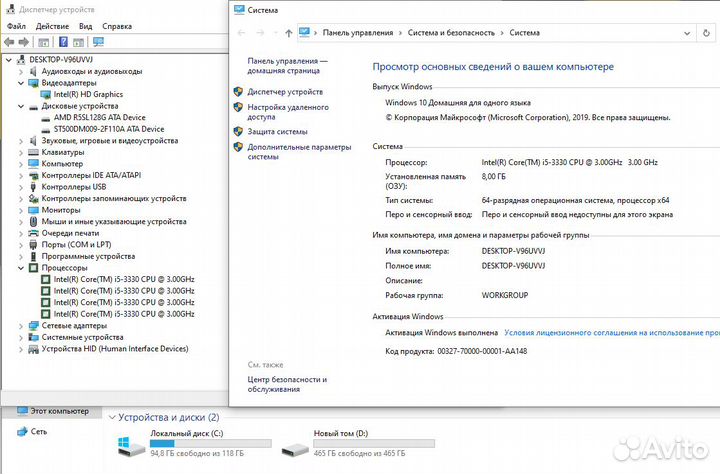Select AMD R5SL128G ATA Device
The height and width of the screenshot is (474, 720).
click(x=99, y=118)
